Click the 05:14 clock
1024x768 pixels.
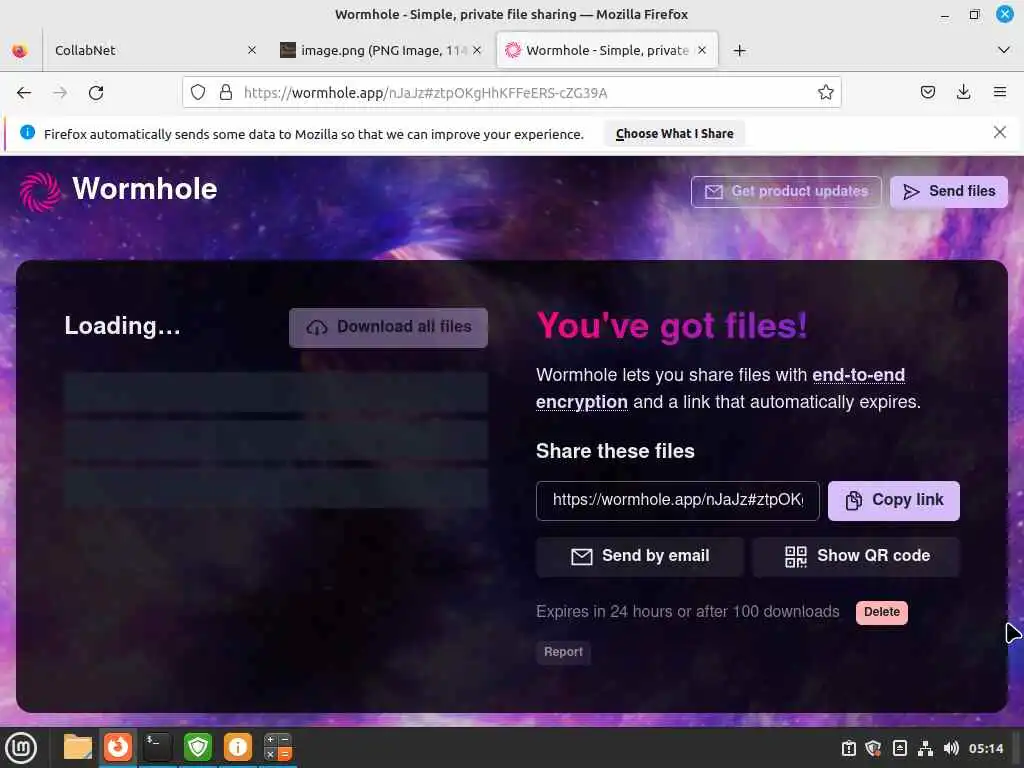(985, 748)
